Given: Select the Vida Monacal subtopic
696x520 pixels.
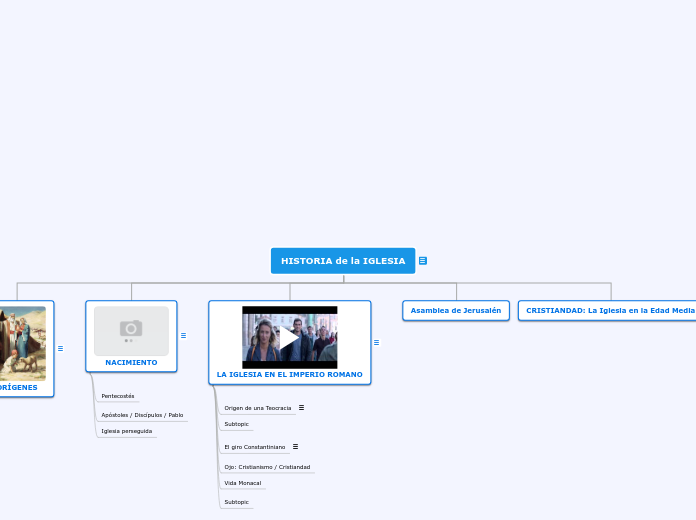Looking at the screenshot, I should pyautogui.click(x=243, y=483).
